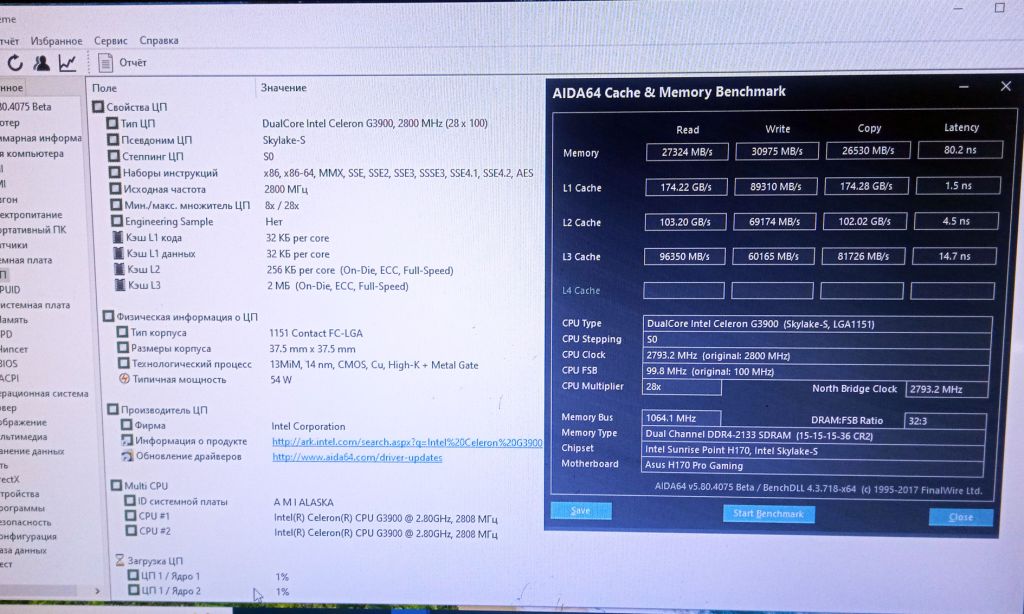
Task: Click the Отчёт toolbar label
Action: pos(133,63)
